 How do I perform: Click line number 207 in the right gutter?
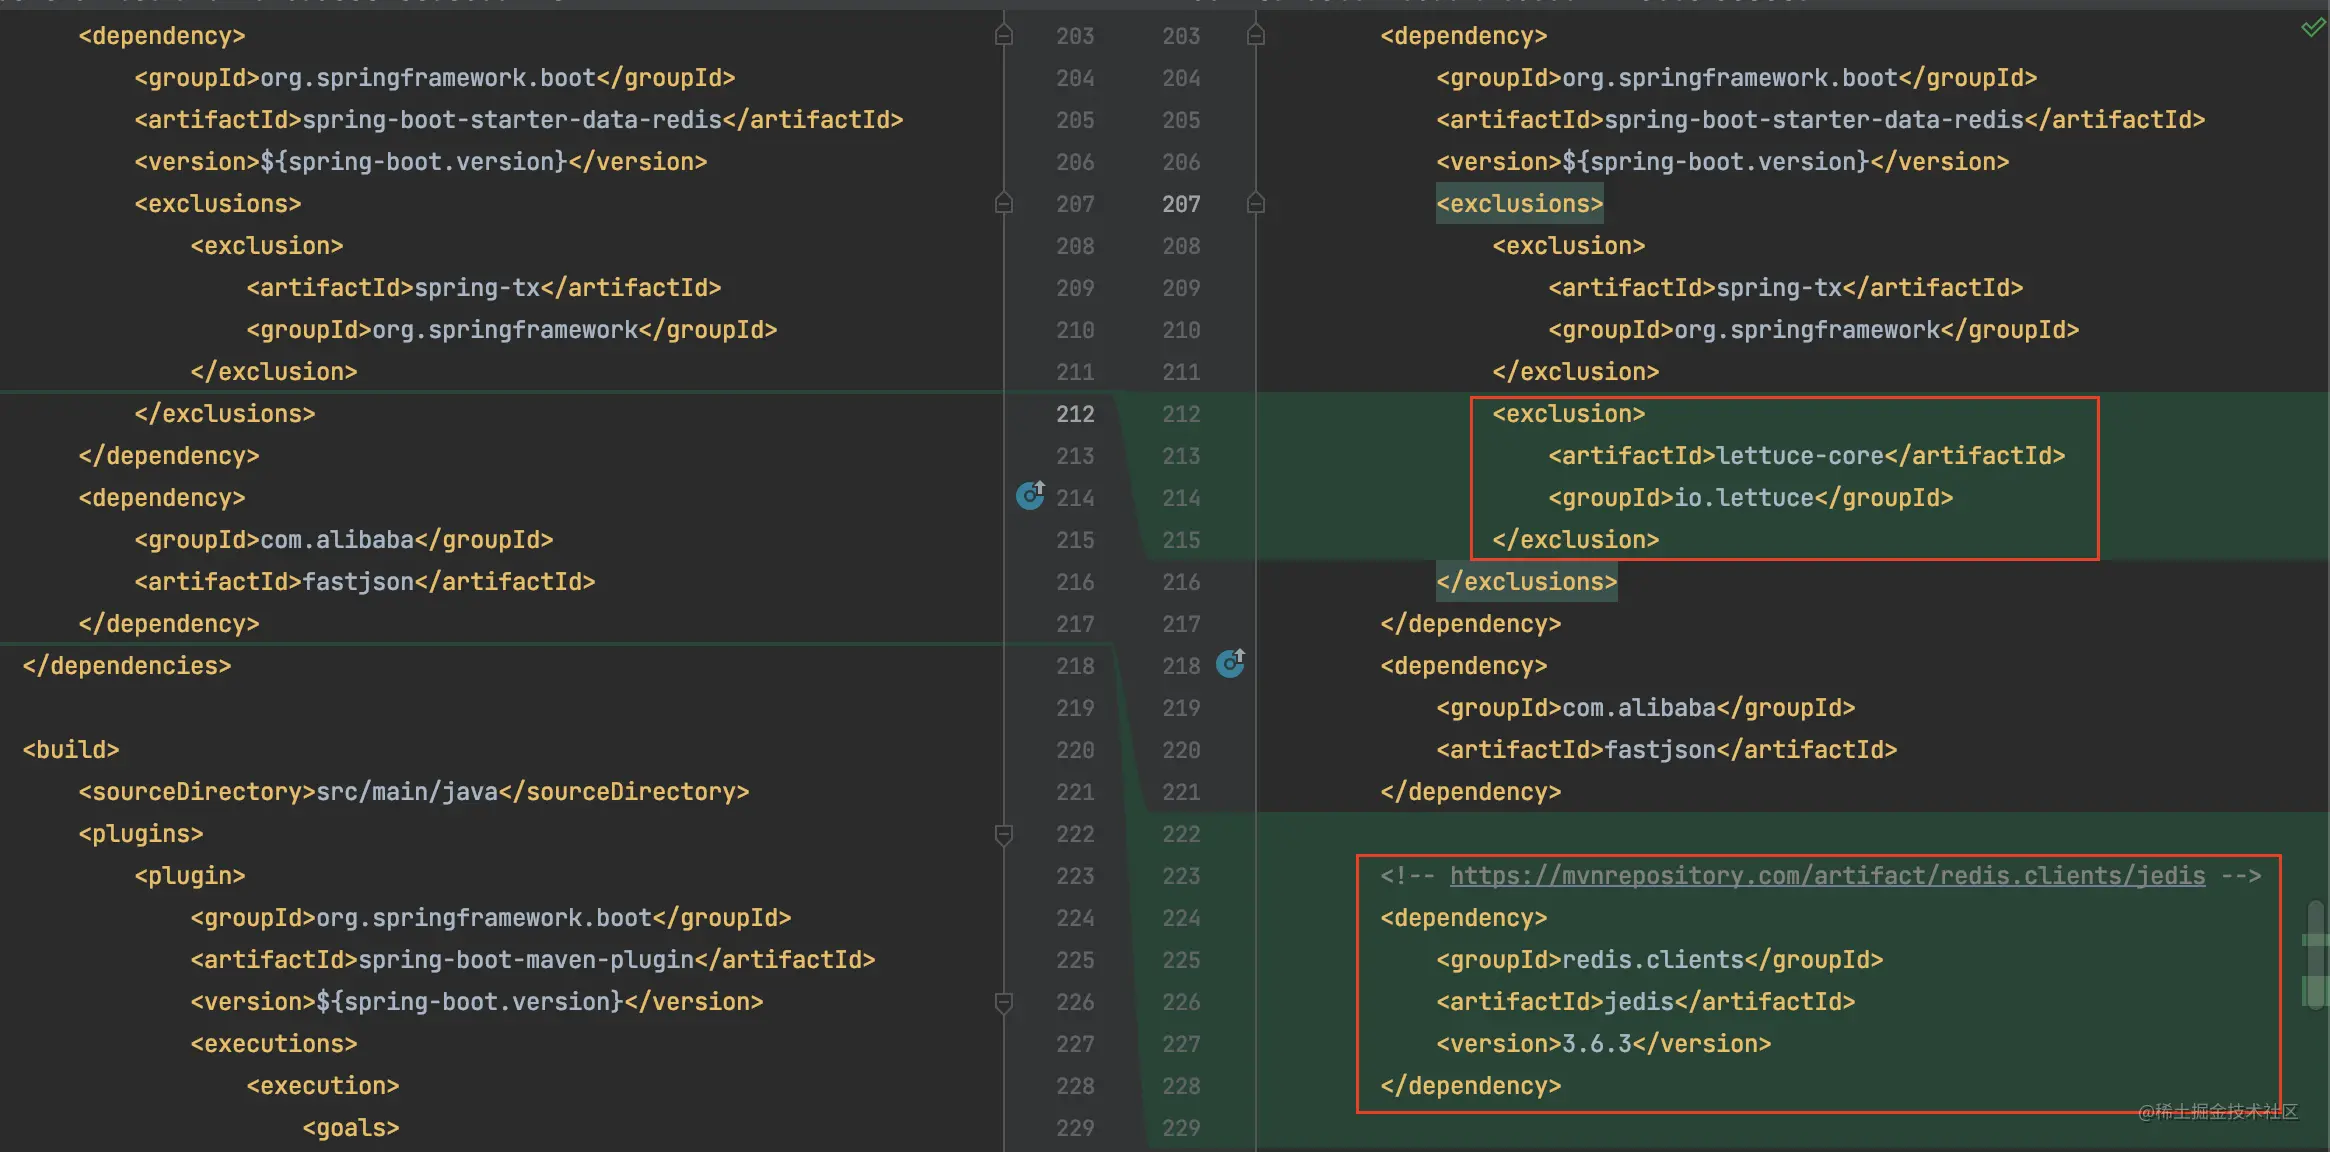[x=1181, y=204]
